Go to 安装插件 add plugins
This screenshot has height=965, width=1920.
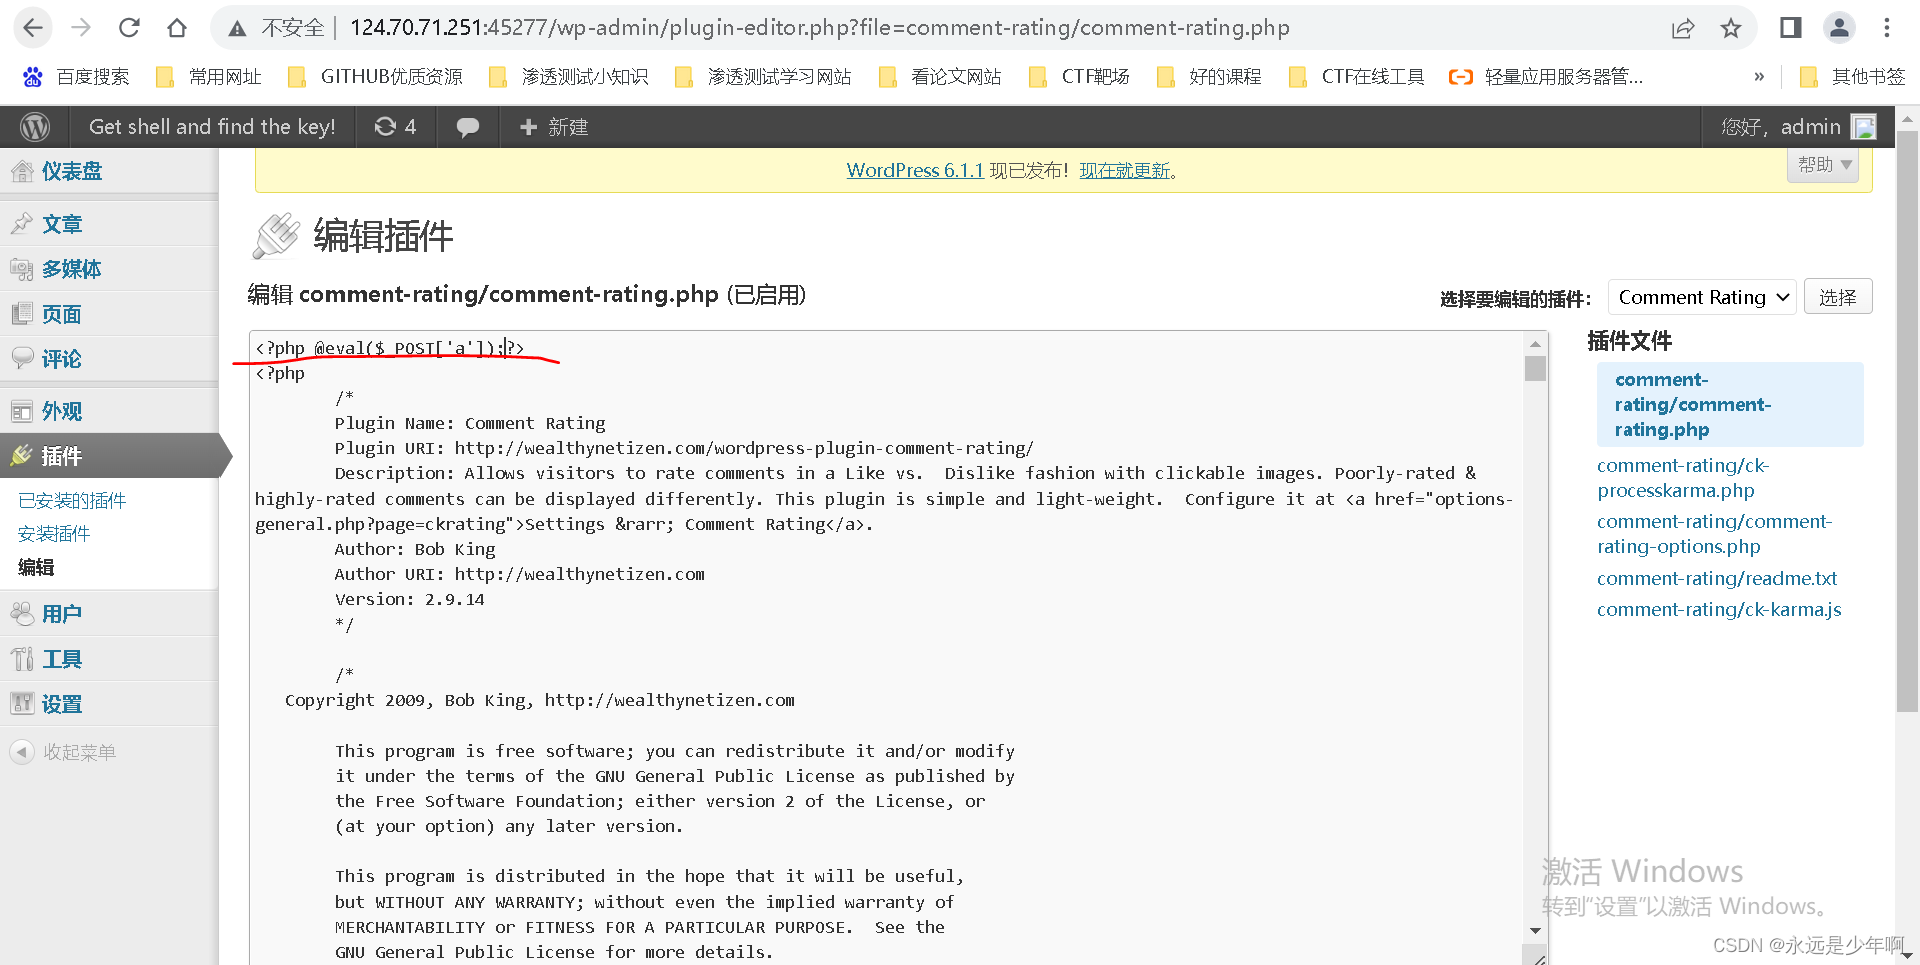(x=54, y=534)
